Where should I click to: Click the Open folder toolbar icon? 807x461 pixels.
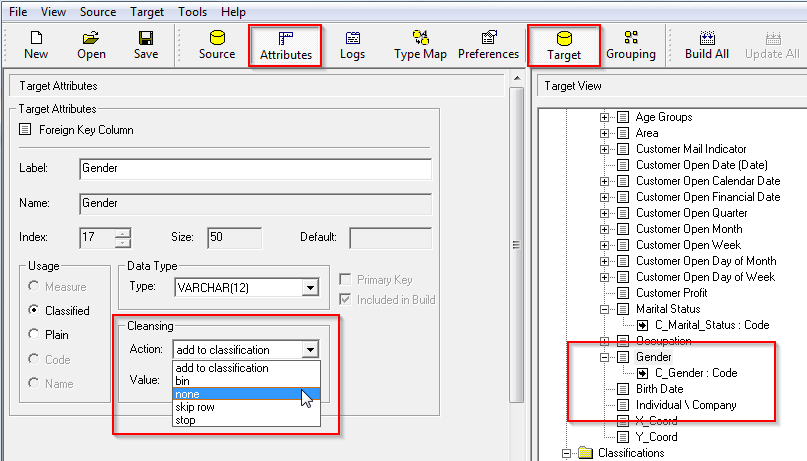pos(91,45)
